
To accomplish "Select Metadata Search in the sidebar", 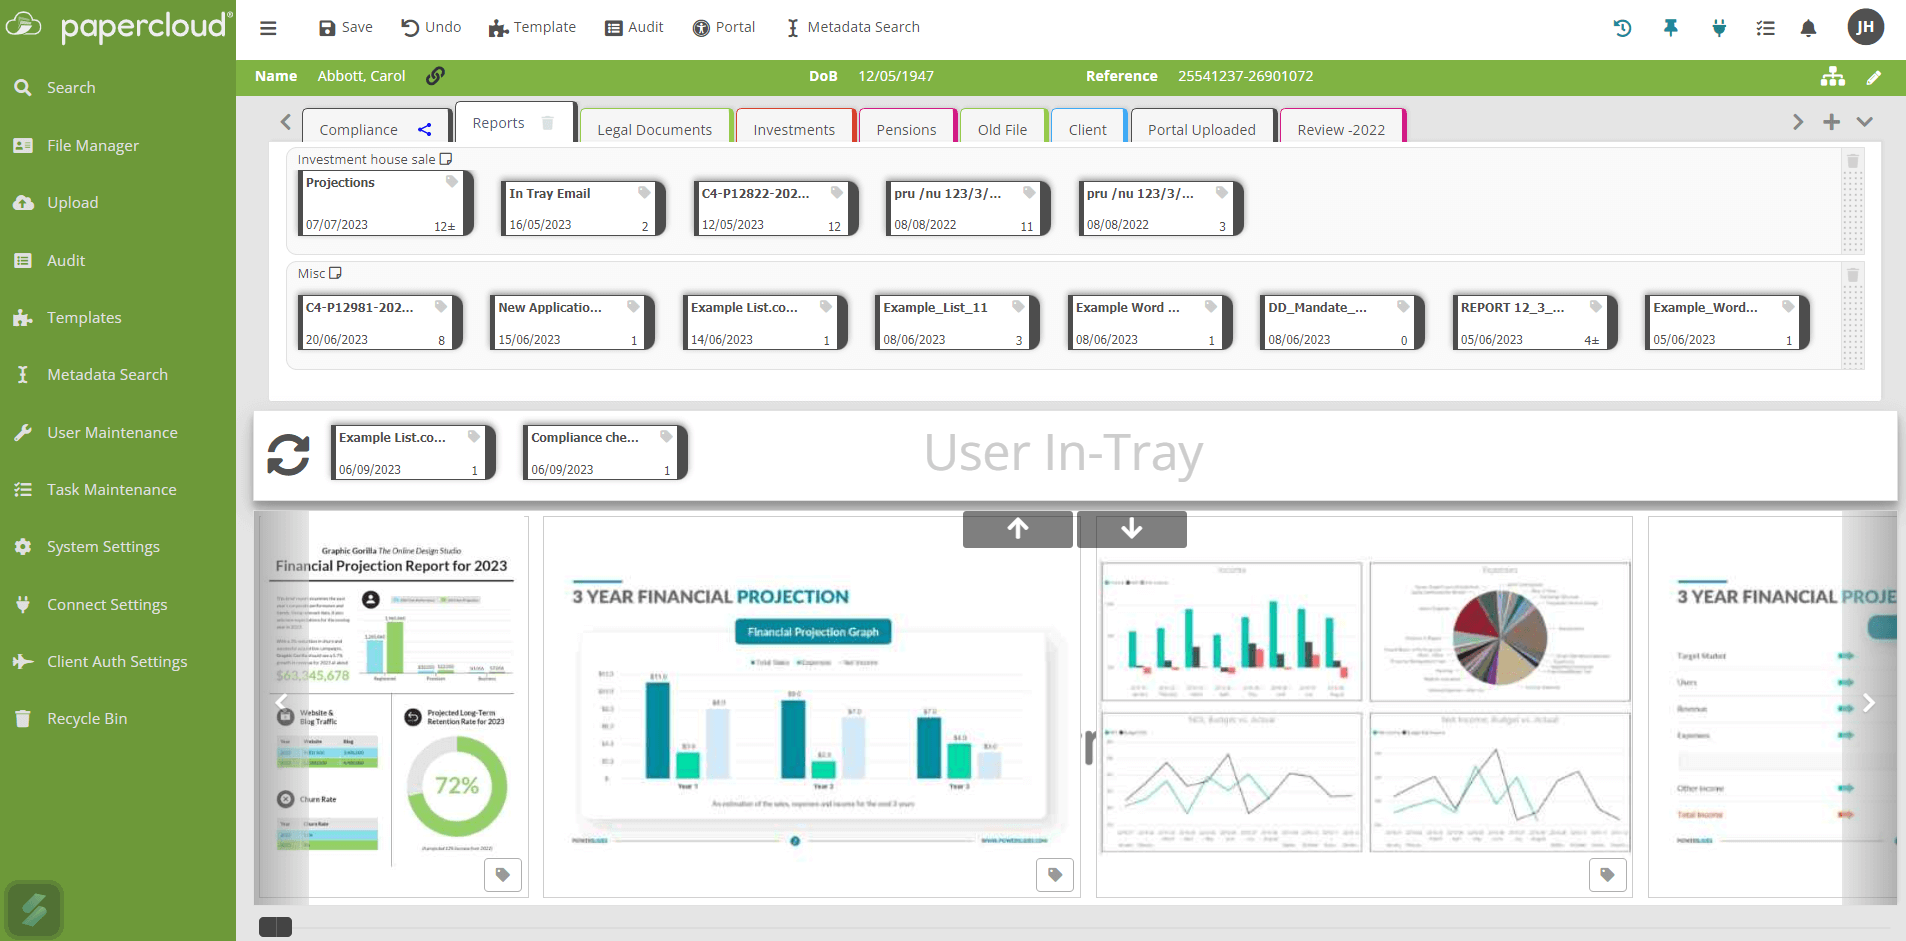I will 107,374.
